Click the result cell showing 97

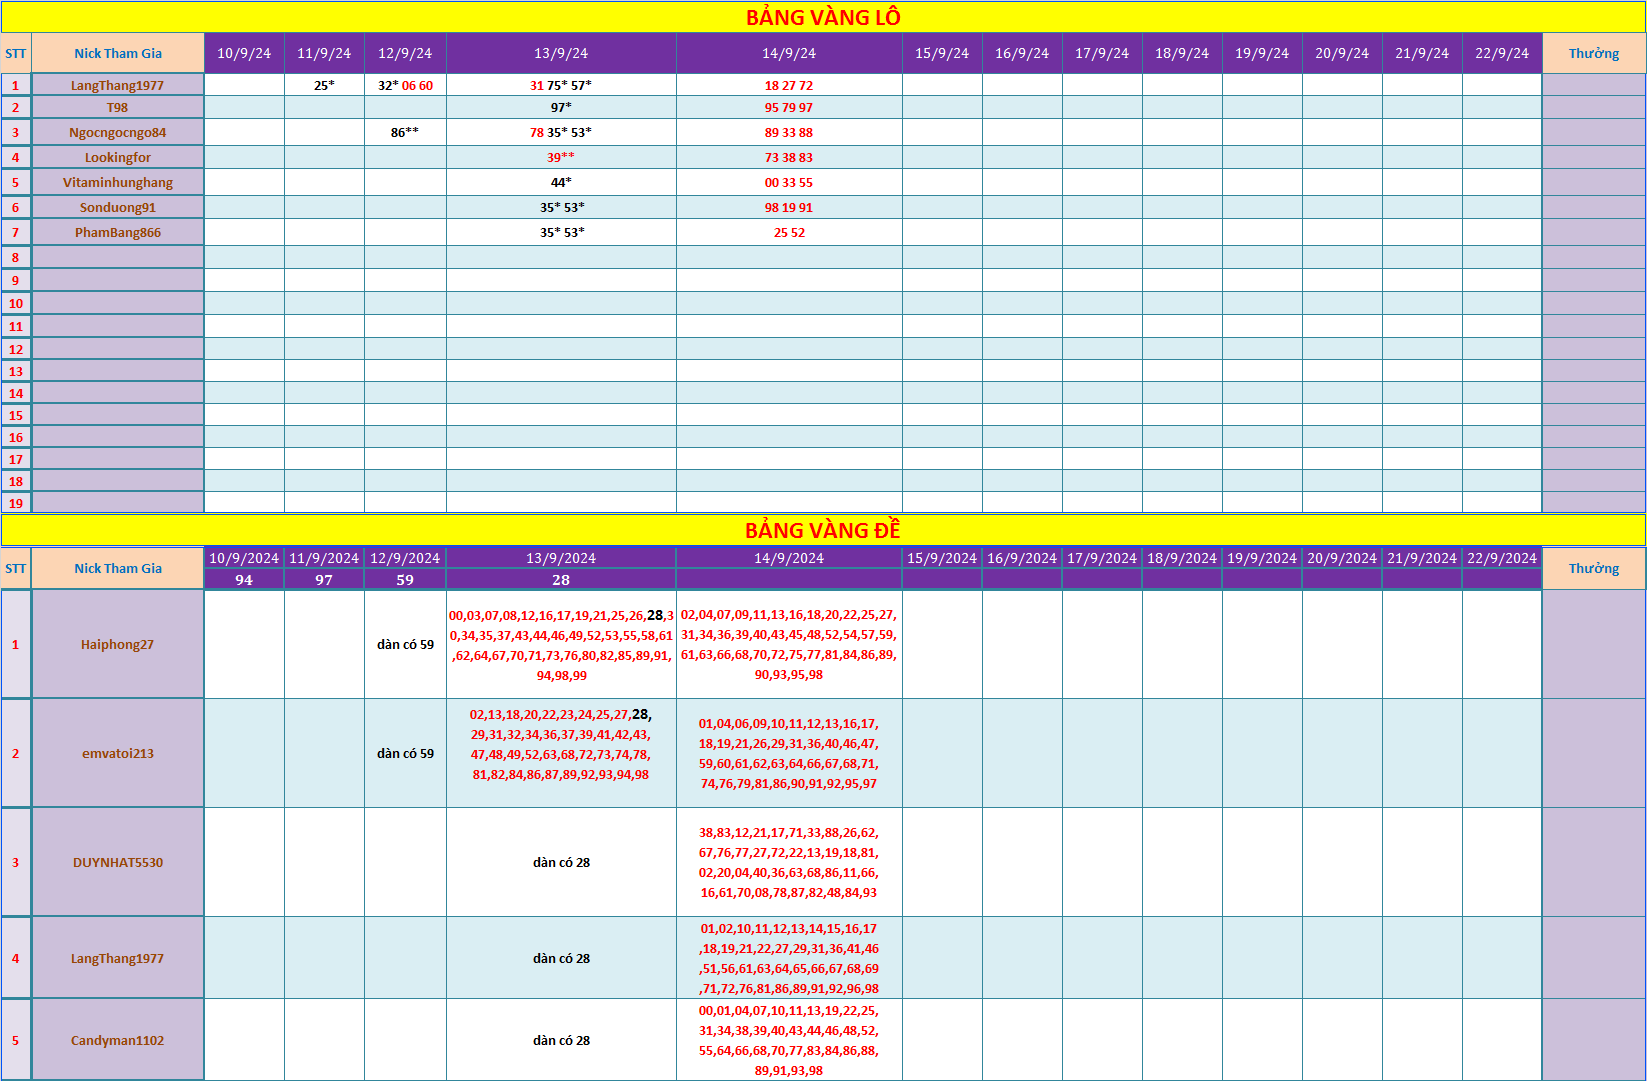point(324,580)
